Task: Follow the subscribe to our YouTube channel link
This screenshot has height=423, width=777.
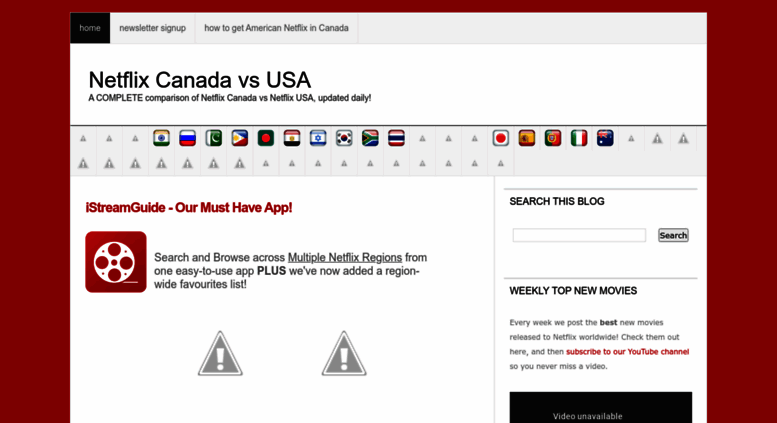Action: [627, 352]
